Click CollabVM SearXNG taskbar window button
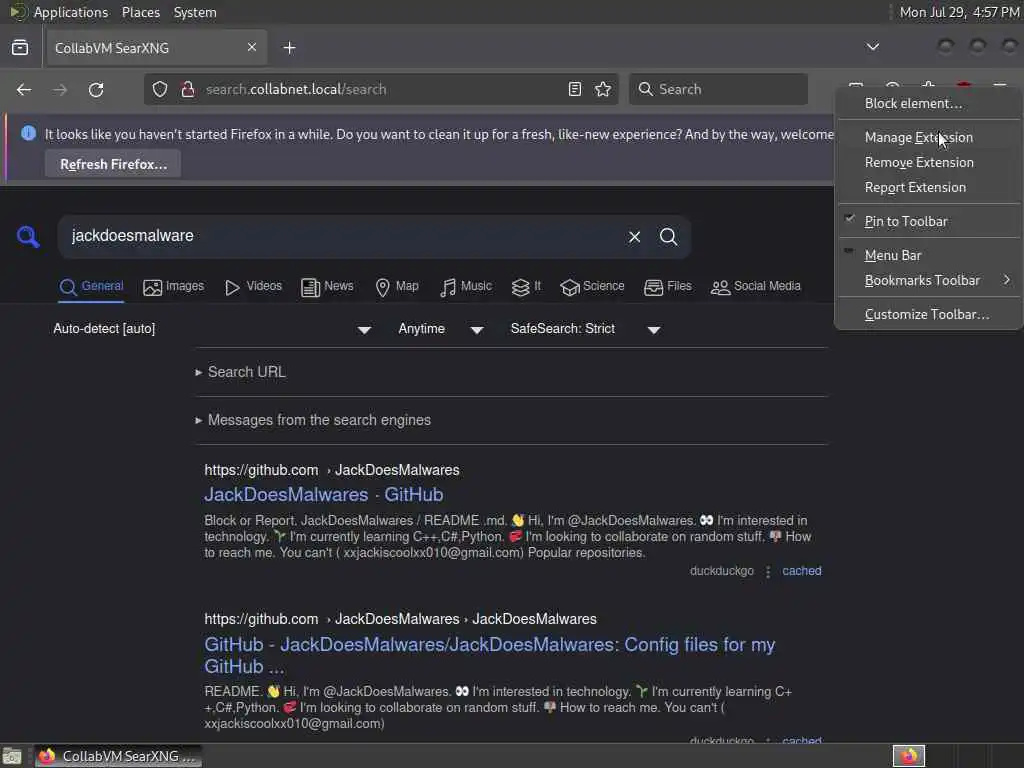Screen dimensions: 1024x768 (118, 756)
